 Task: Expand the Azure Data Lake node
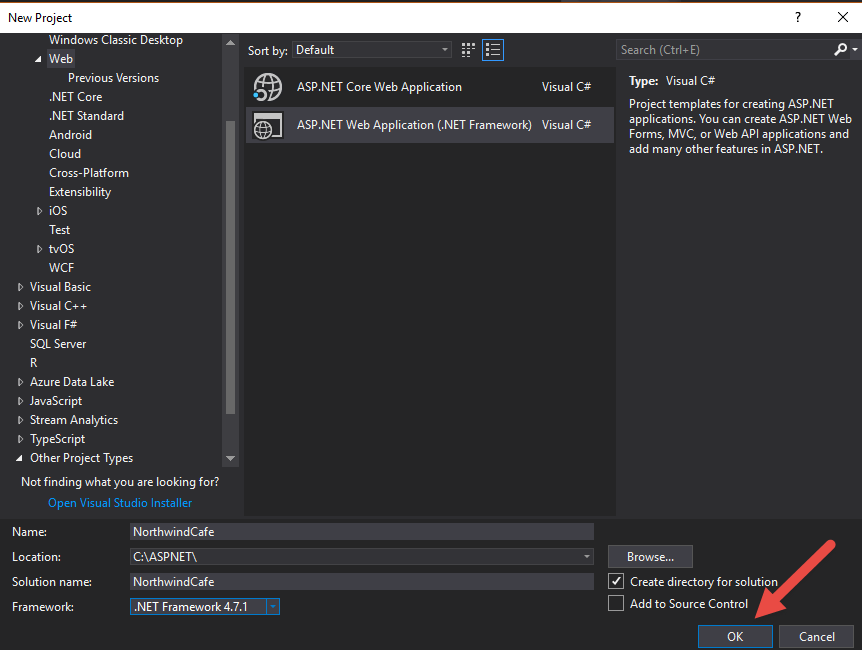[x=20, y=382]
